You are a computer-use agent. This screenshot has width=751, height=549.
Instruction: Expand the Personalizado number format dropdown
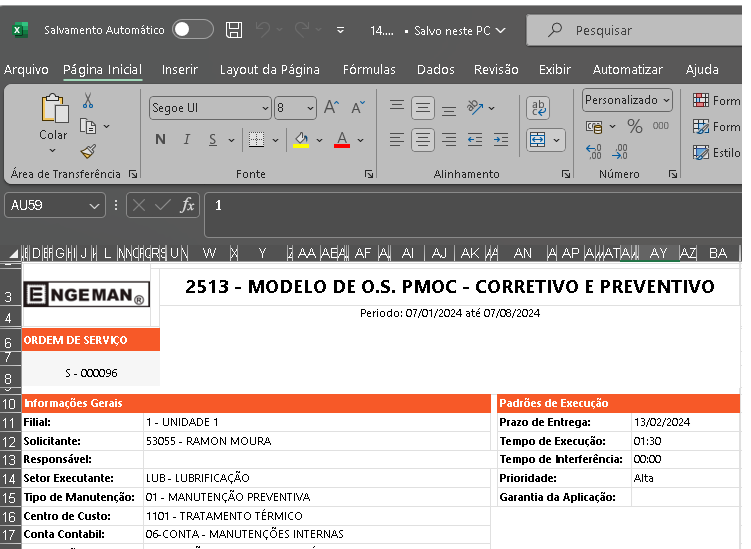[667, 100]
